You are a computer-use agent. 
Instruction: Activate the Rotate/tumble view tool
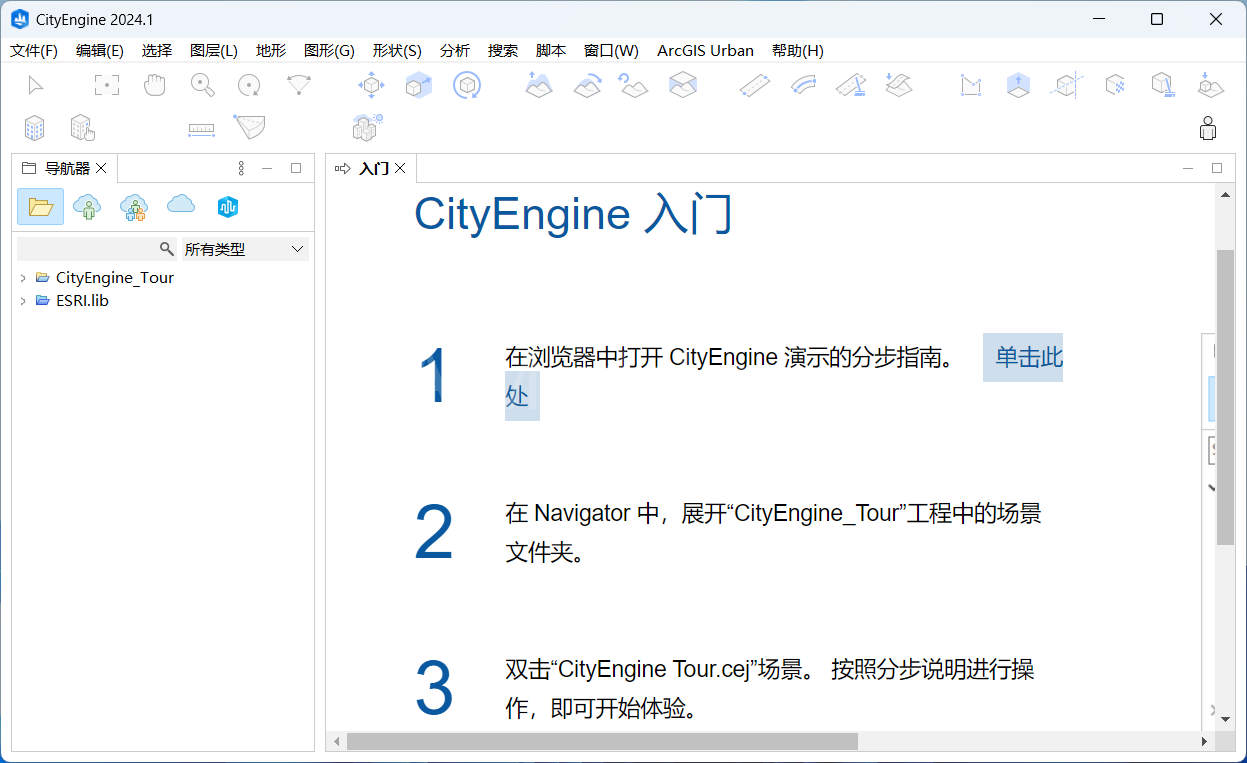[249, 86]
